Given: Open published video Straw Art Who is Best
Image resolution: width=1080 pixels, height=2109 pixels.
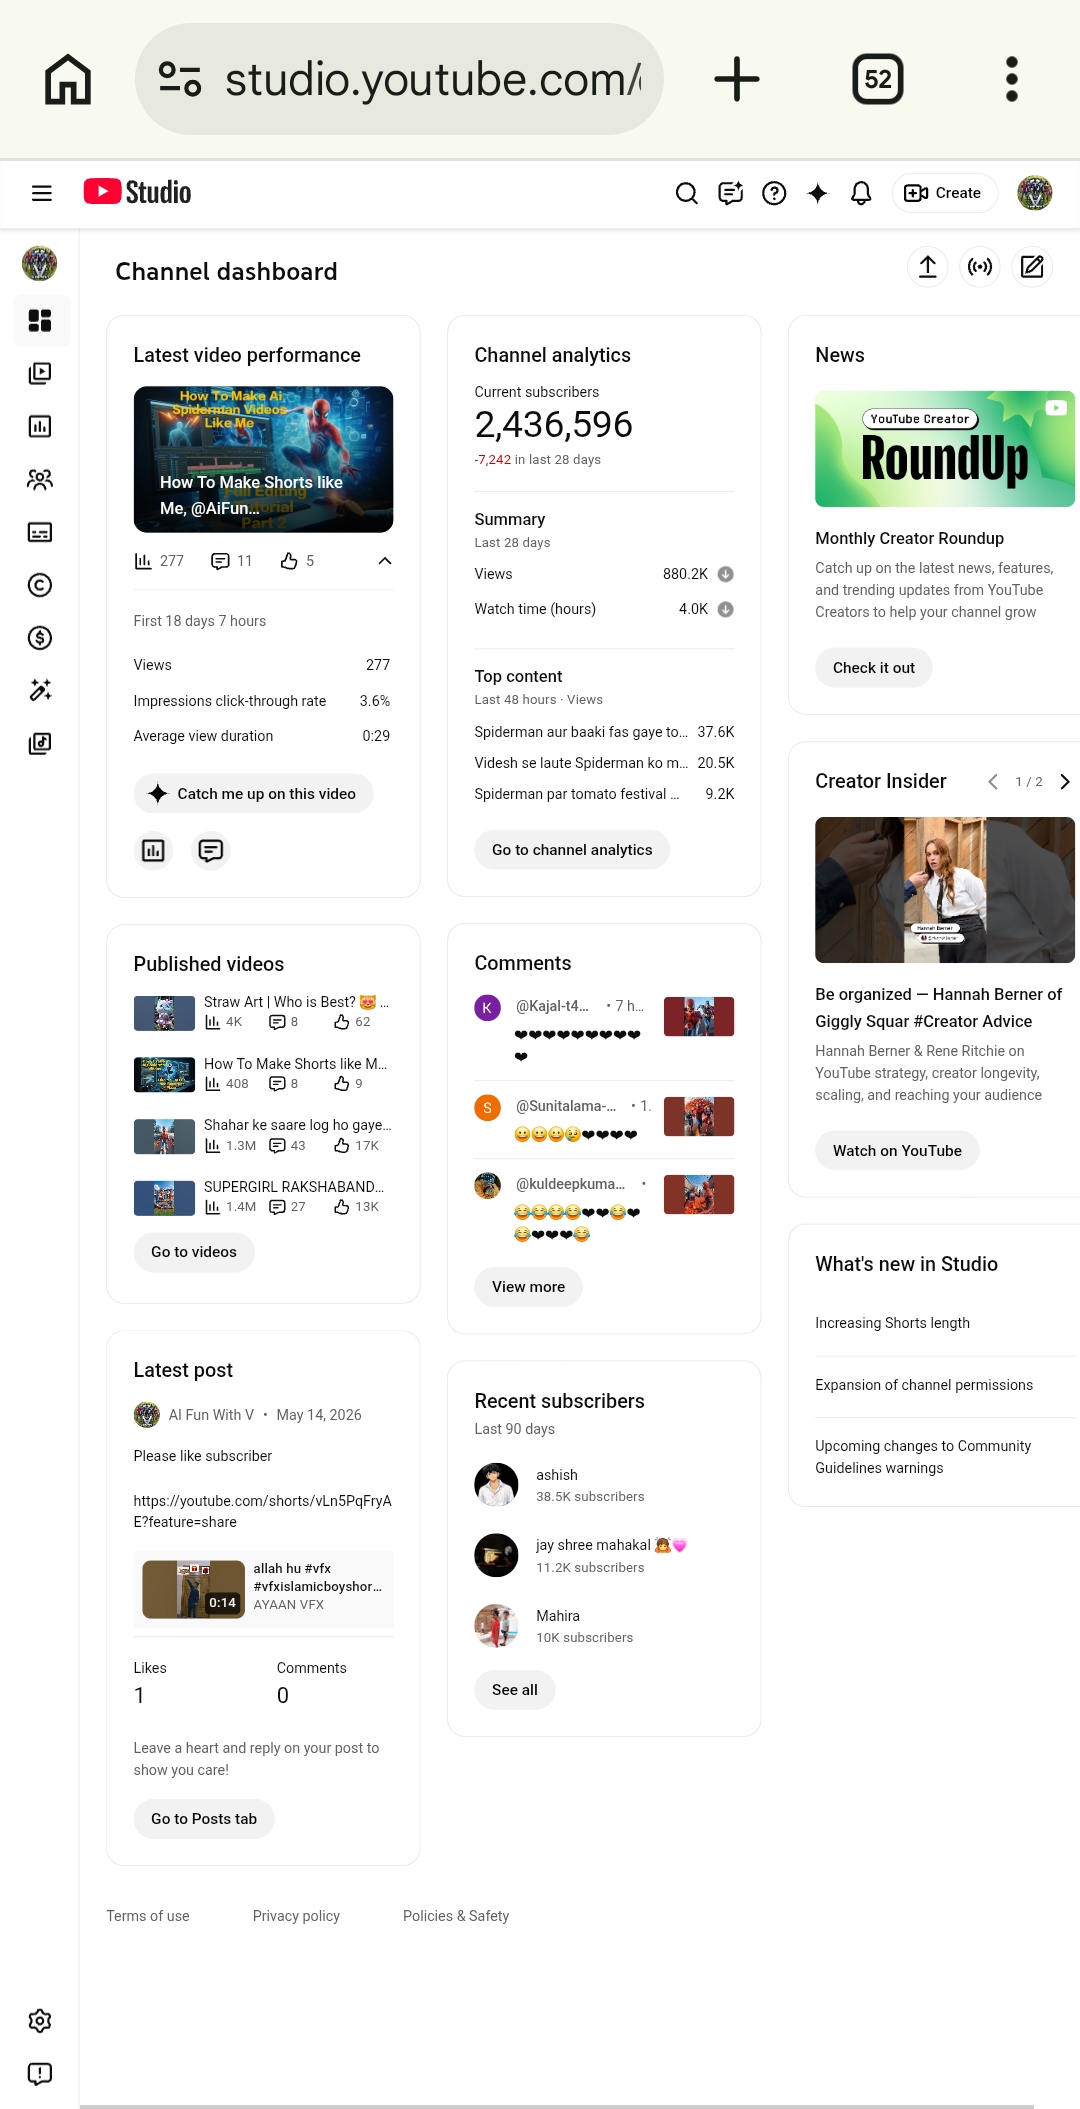Looking at the screenshot, I should (x=263, y=1012).
